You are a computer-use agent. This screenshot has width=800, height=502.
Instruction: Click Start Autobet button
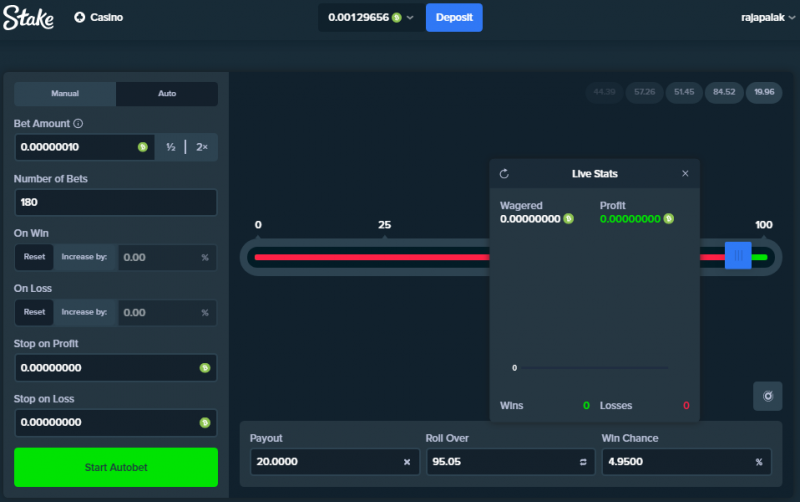[116, 467]
